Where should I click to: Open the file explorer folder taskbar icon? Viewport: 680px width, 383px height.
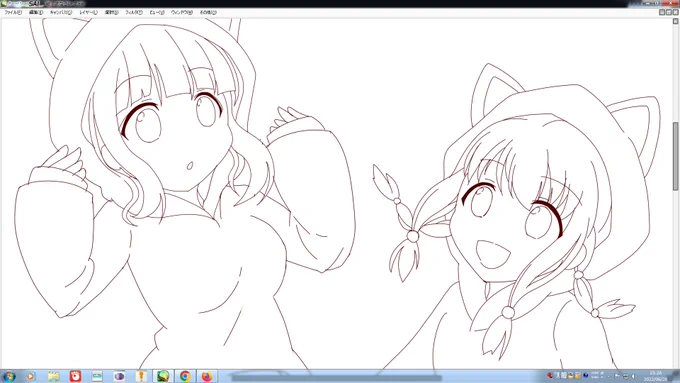click(x=53, y=376)
